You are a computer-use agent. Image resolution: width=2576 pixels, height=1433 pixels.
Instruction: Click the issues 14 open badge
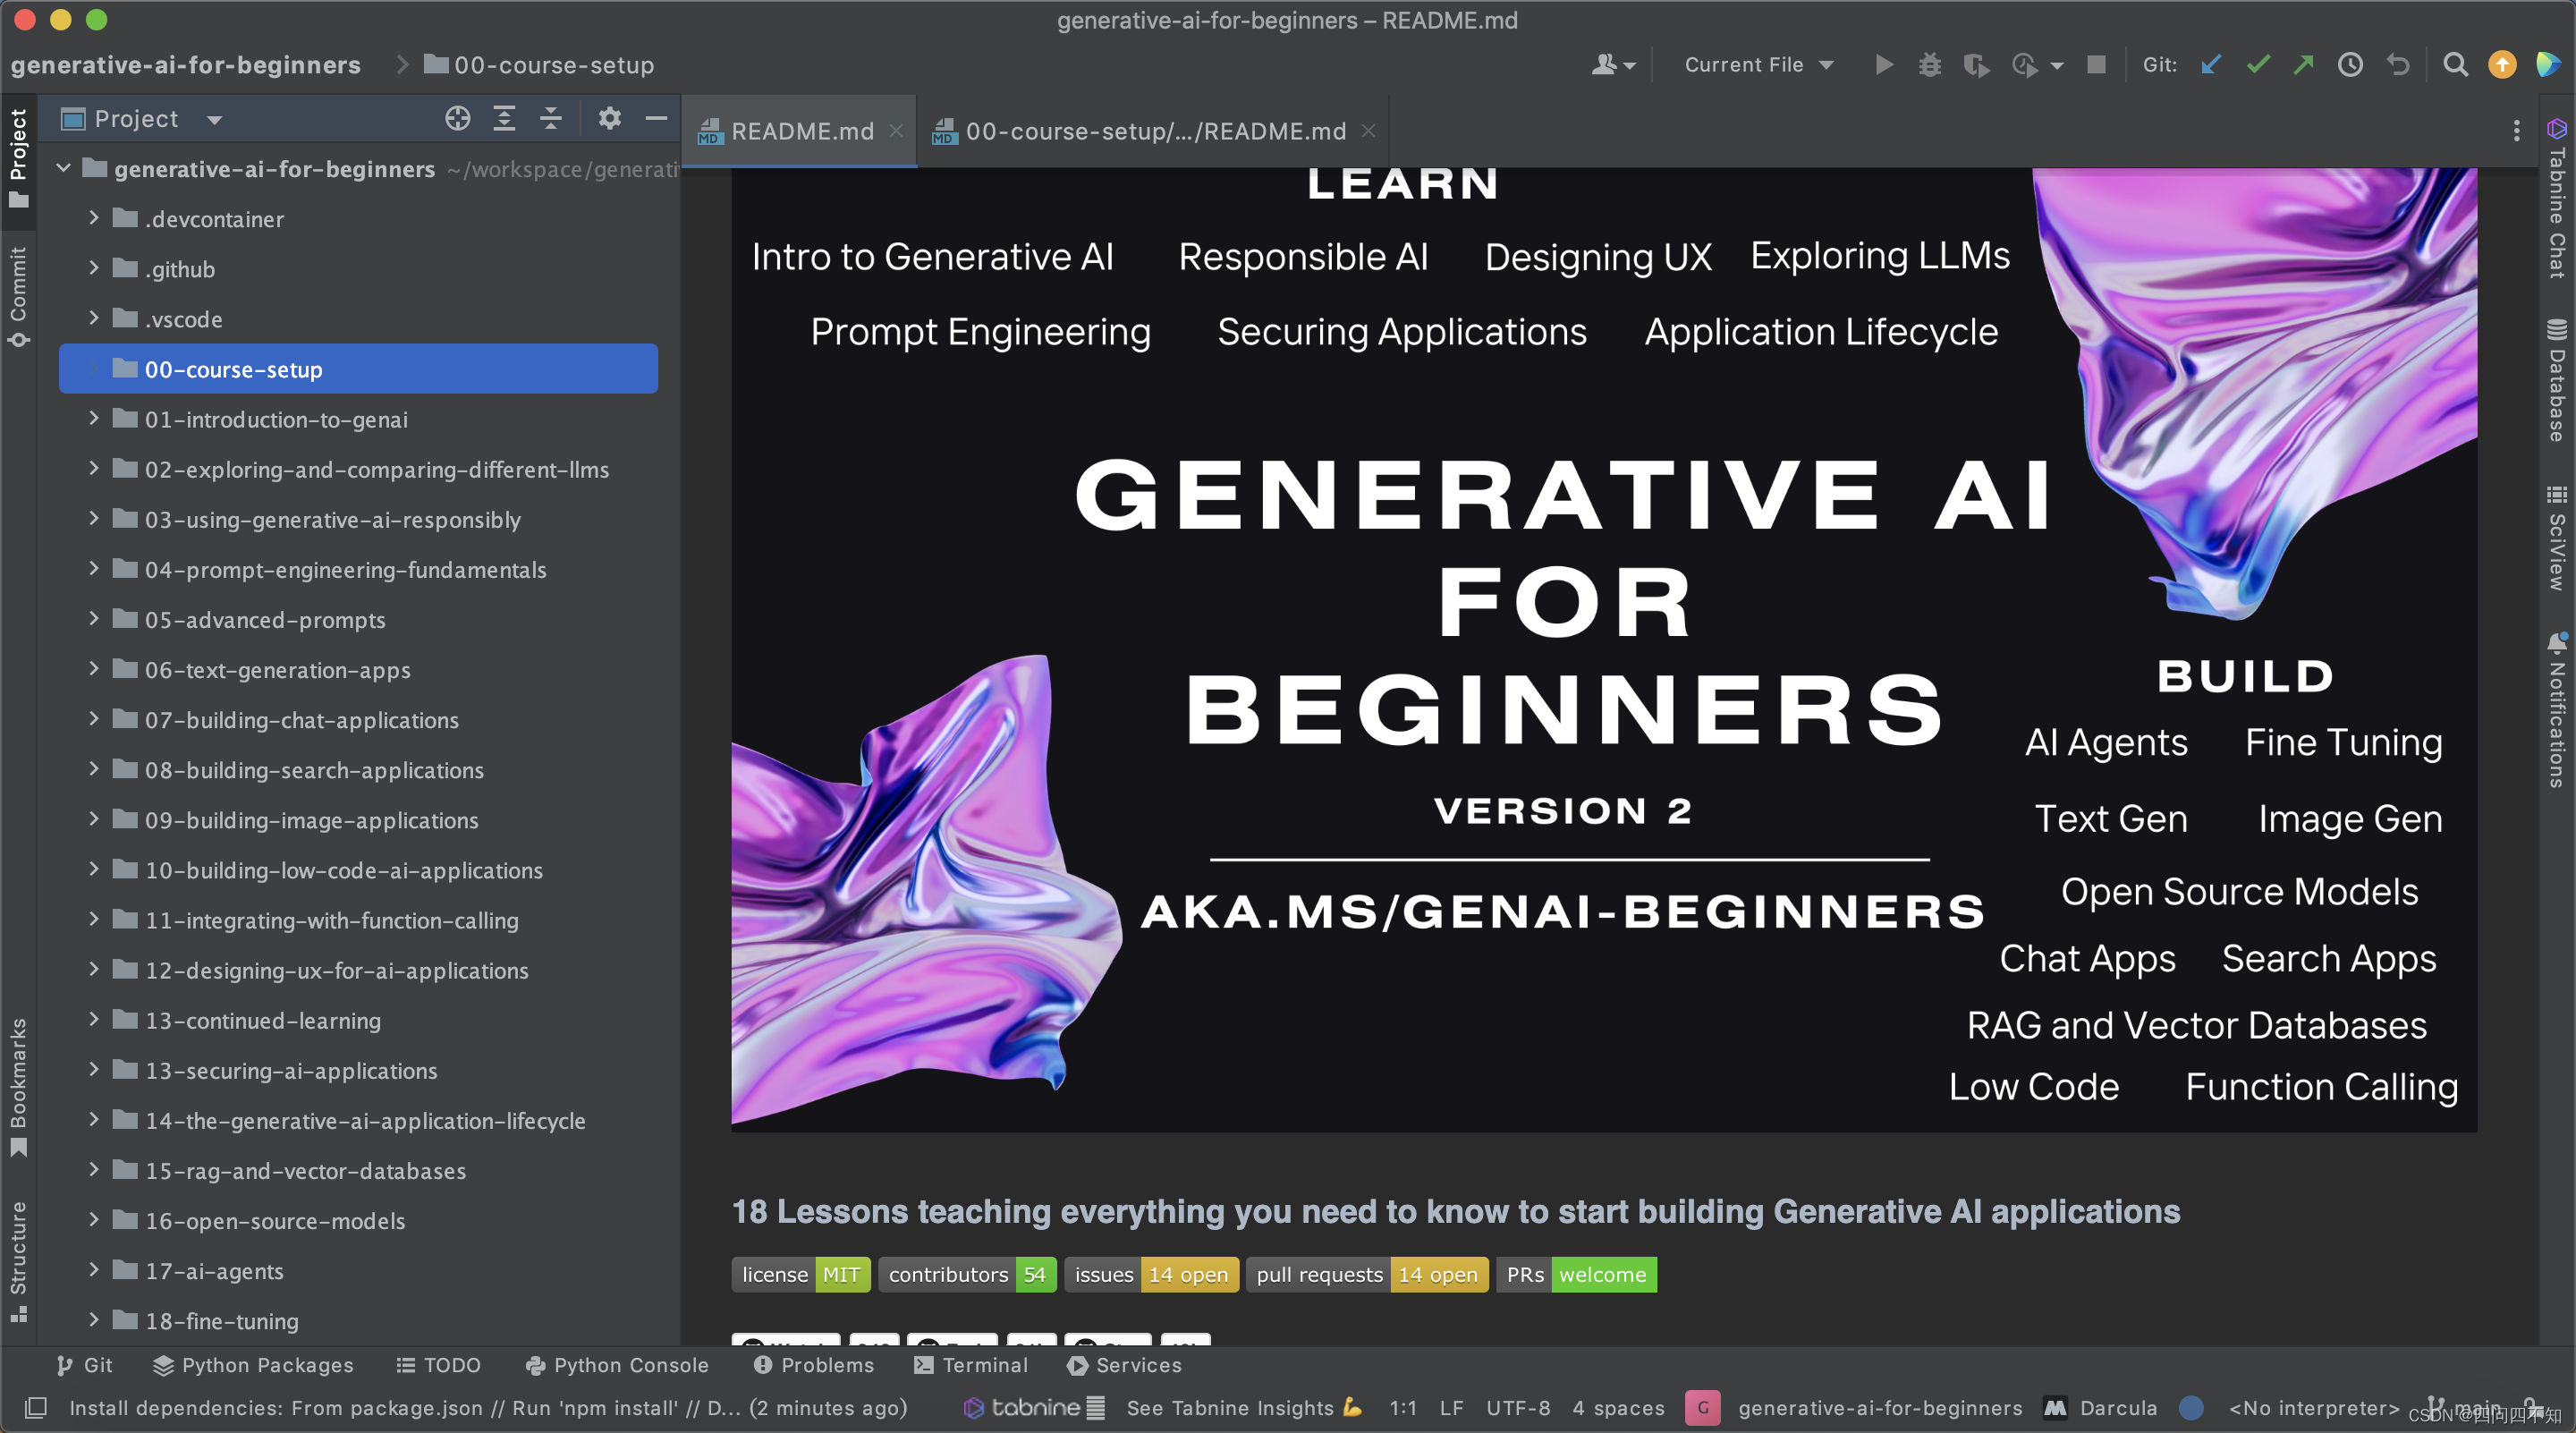(x=1151, y=1274)
